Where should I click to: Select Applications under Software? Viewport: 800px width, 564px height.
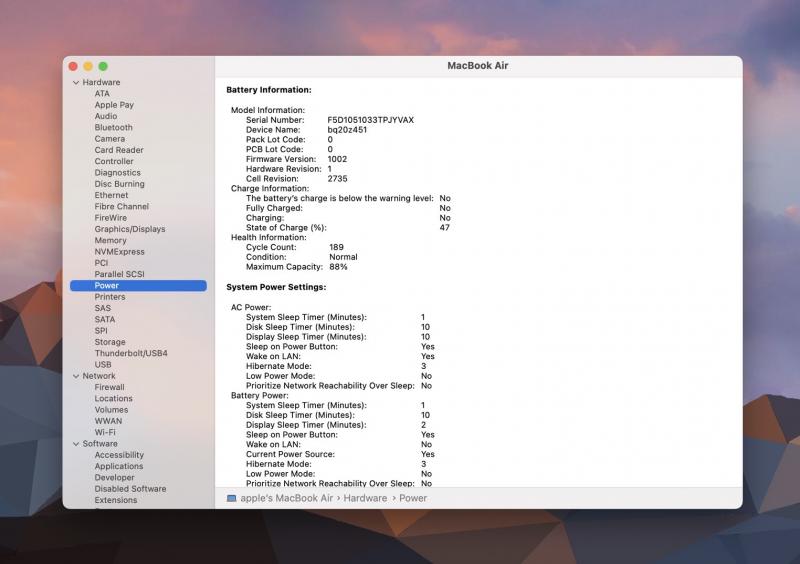pyautogui.click(x=119, y=467)
